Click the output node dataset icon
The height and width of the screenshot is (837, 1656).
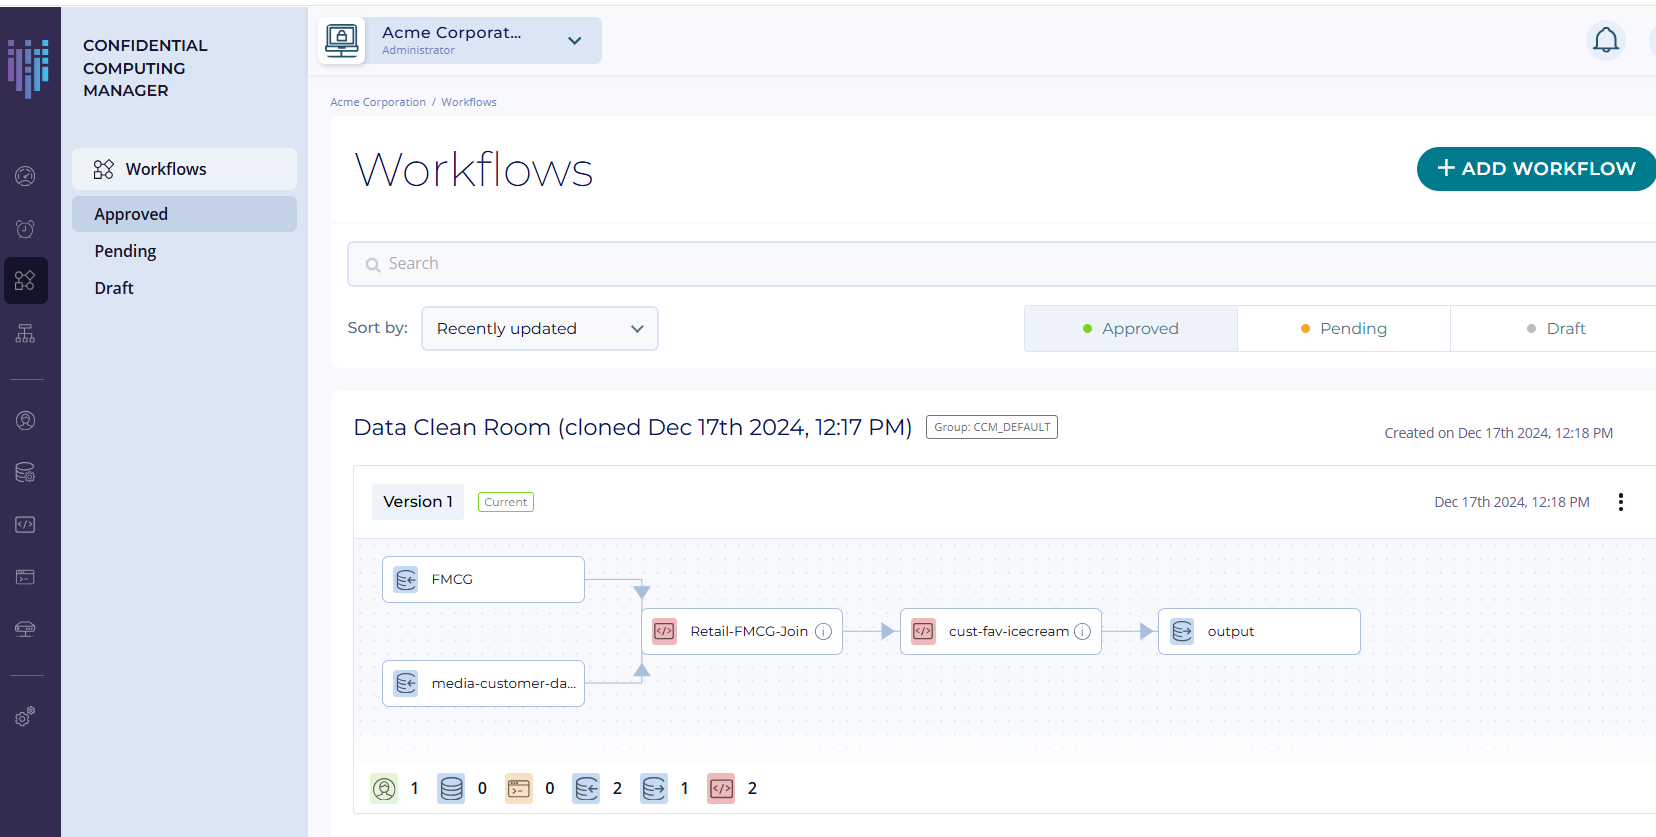(x=1182, y=632)
